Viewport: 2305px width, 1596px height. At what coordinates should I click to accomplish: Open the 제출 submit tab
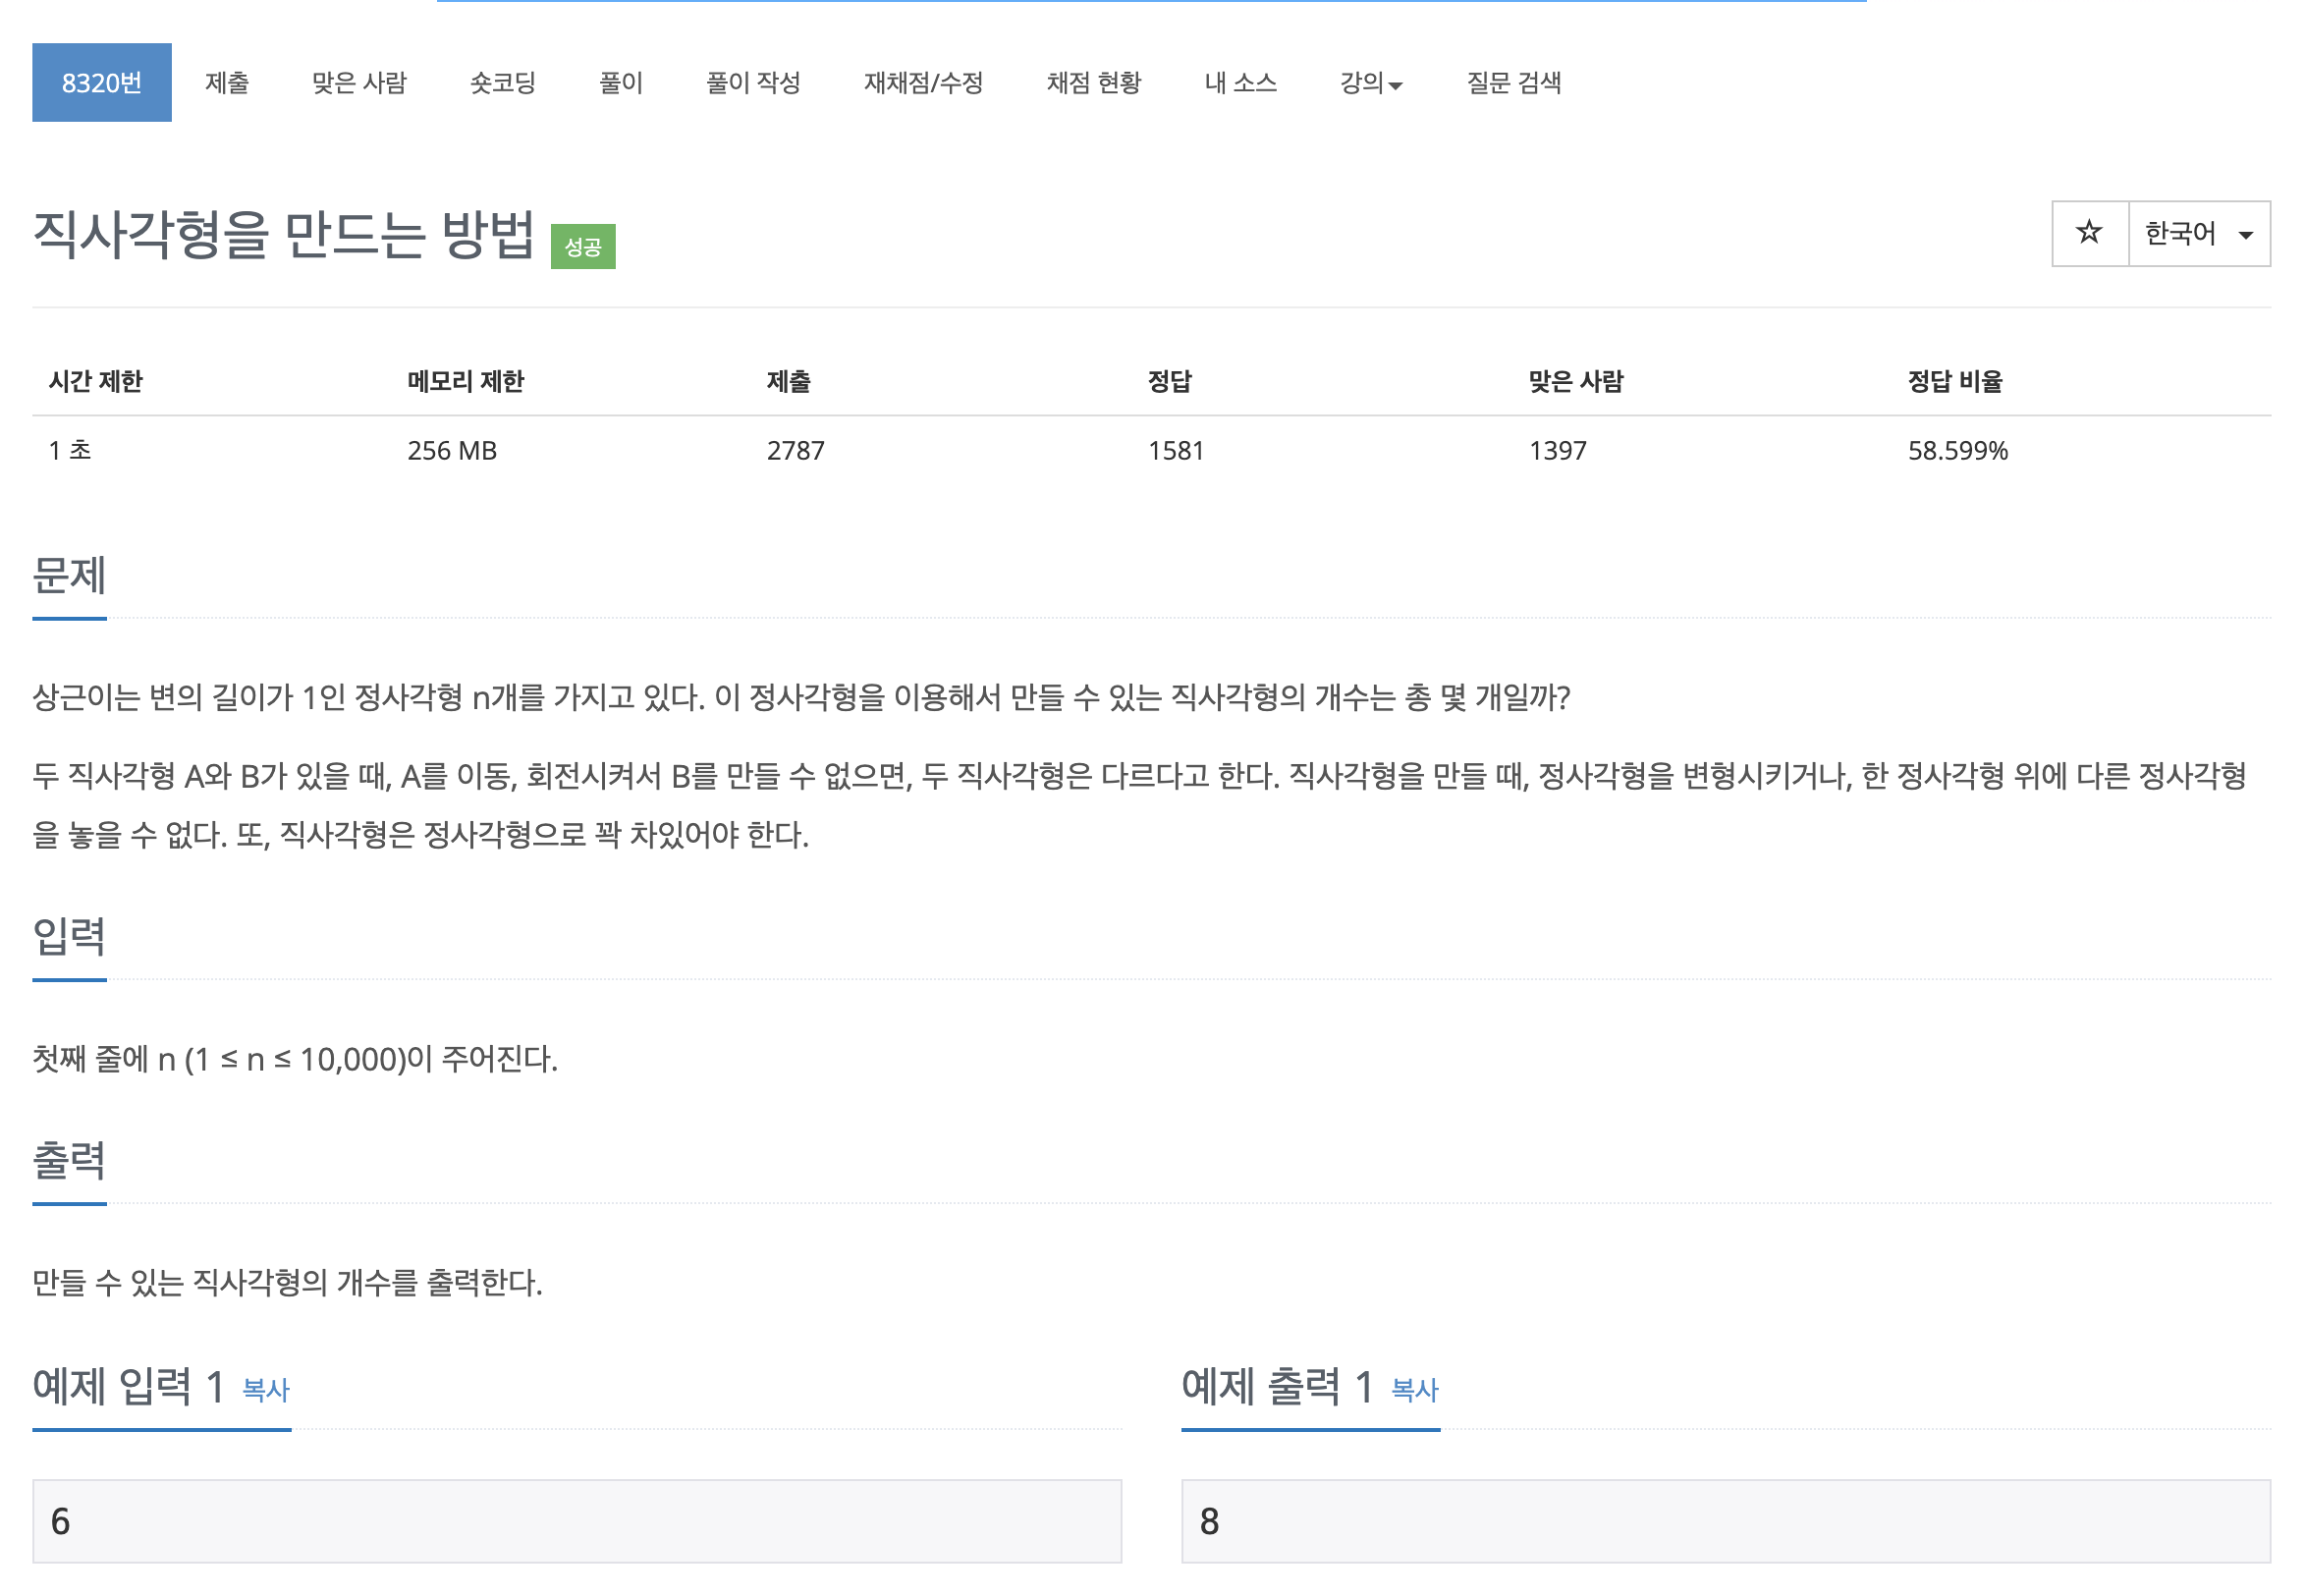[x=227, y=83]
